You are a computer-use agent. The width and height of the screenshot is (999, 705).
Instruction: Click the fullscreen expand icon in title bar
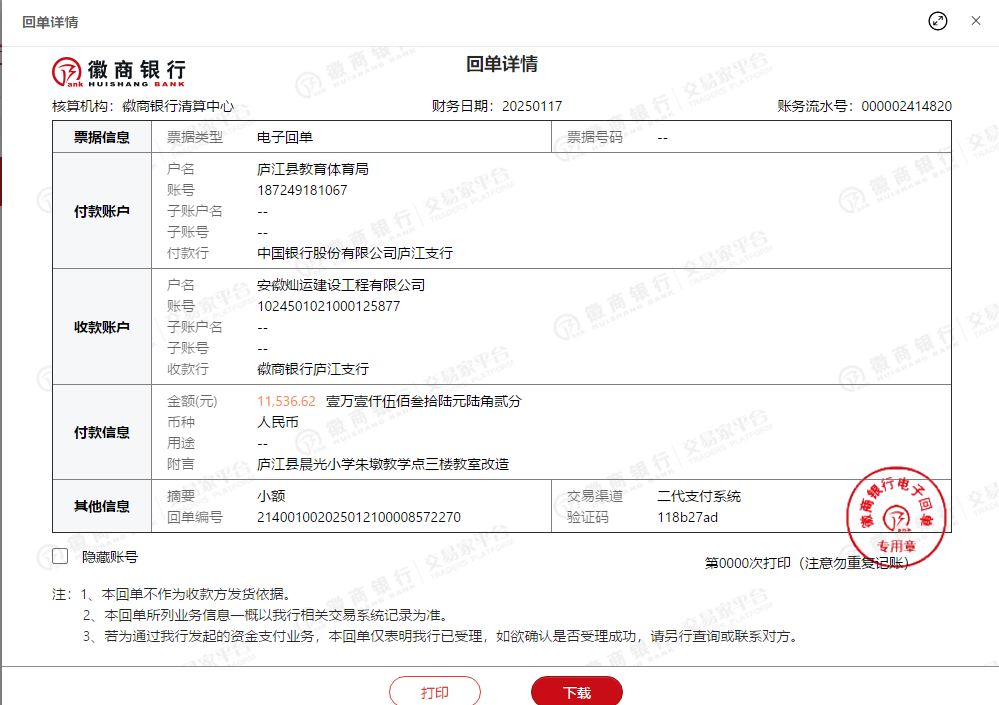click(x=937, y=21)
